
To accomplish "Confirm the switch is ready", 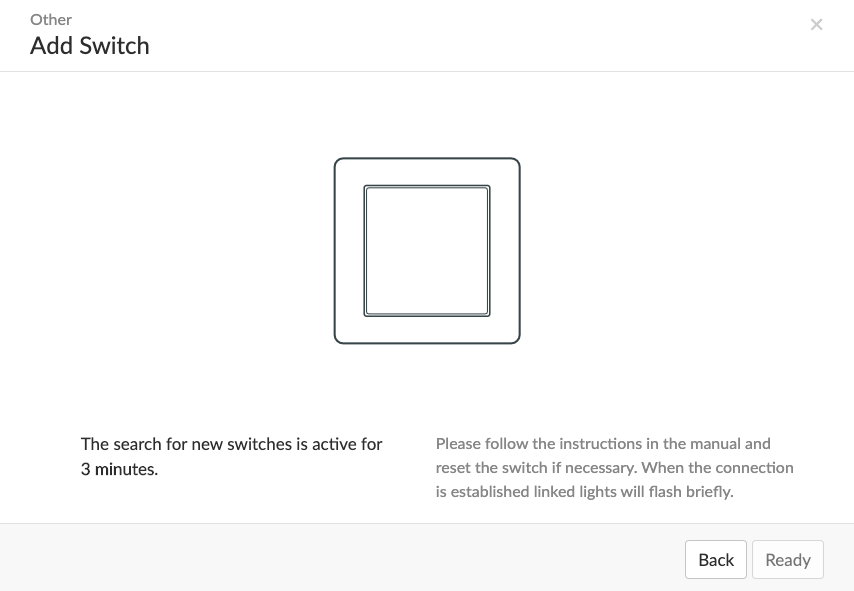I will click(x=788, y=559).
